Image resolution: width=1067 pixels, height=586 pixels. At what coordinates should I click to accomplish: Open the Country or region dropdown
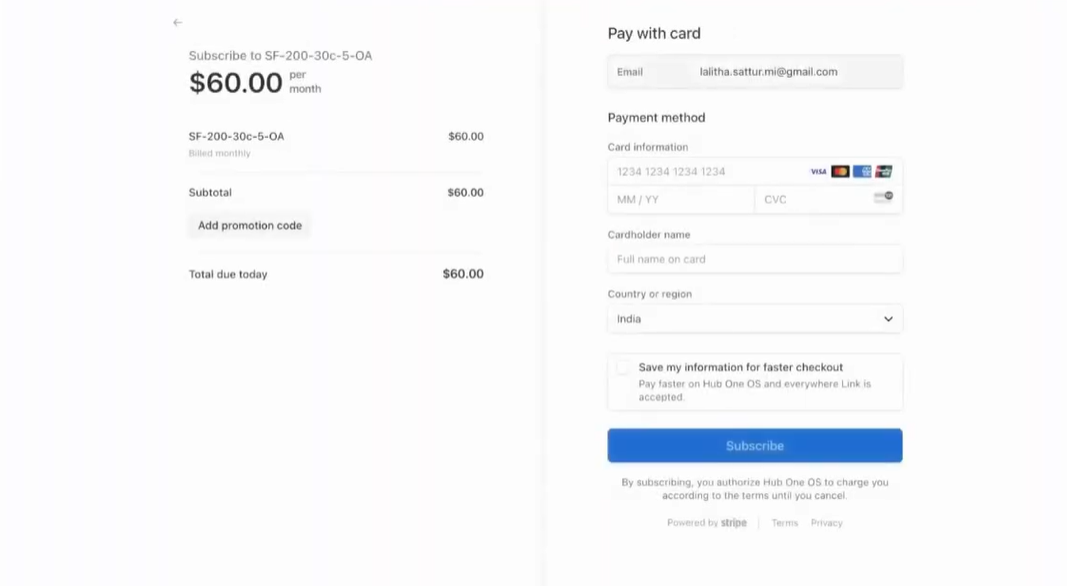click(x=754, y=319)
